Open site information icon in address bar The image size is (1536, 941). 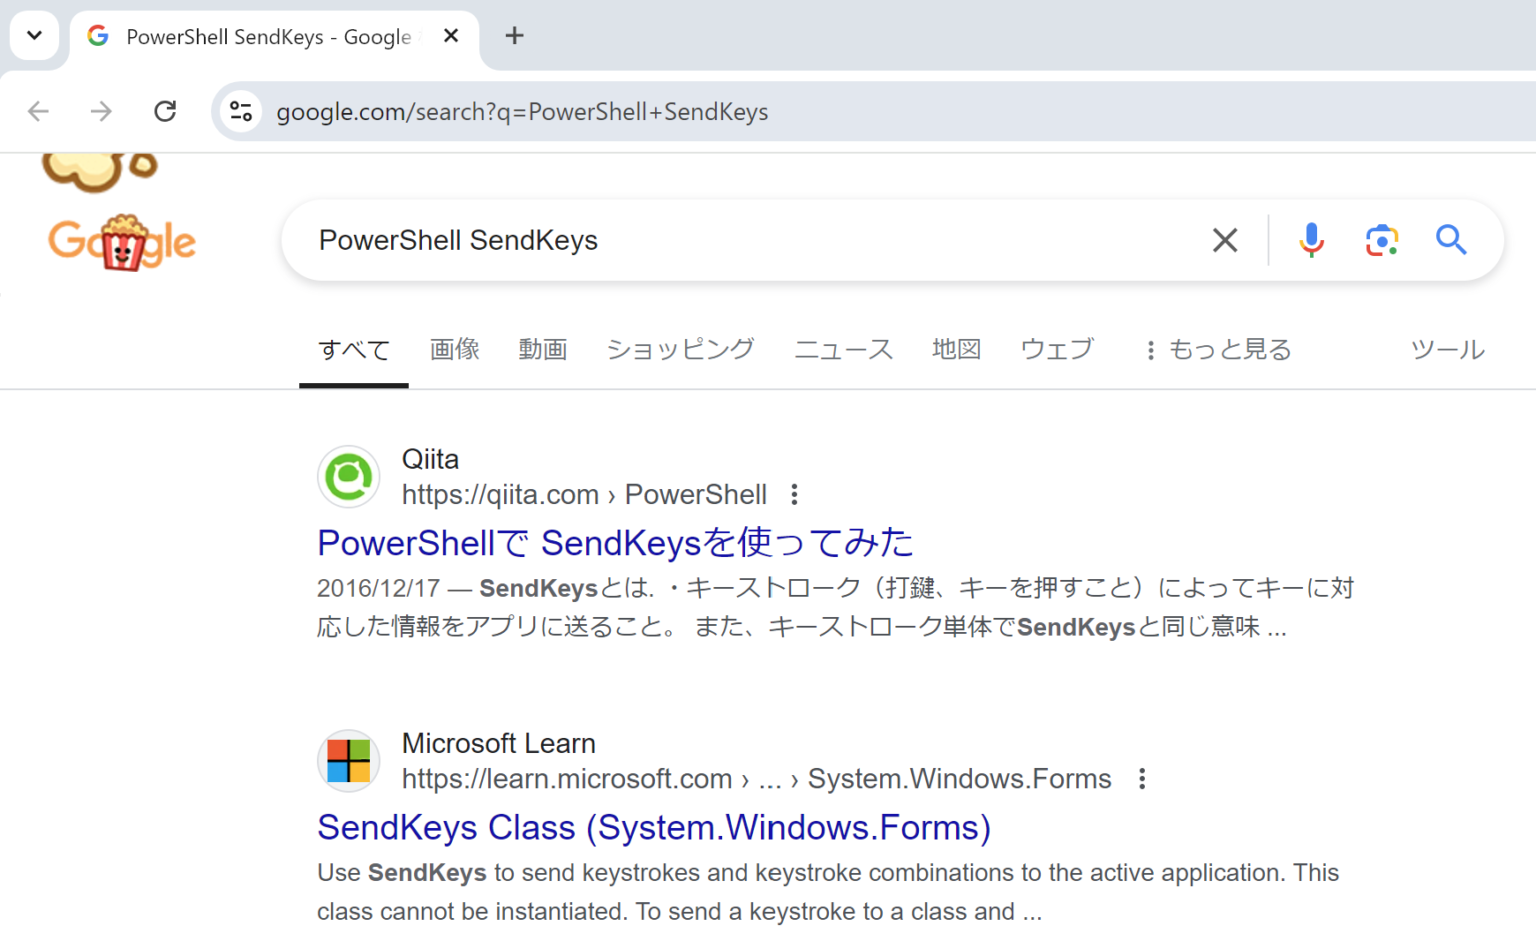click(x=241, y=111)
